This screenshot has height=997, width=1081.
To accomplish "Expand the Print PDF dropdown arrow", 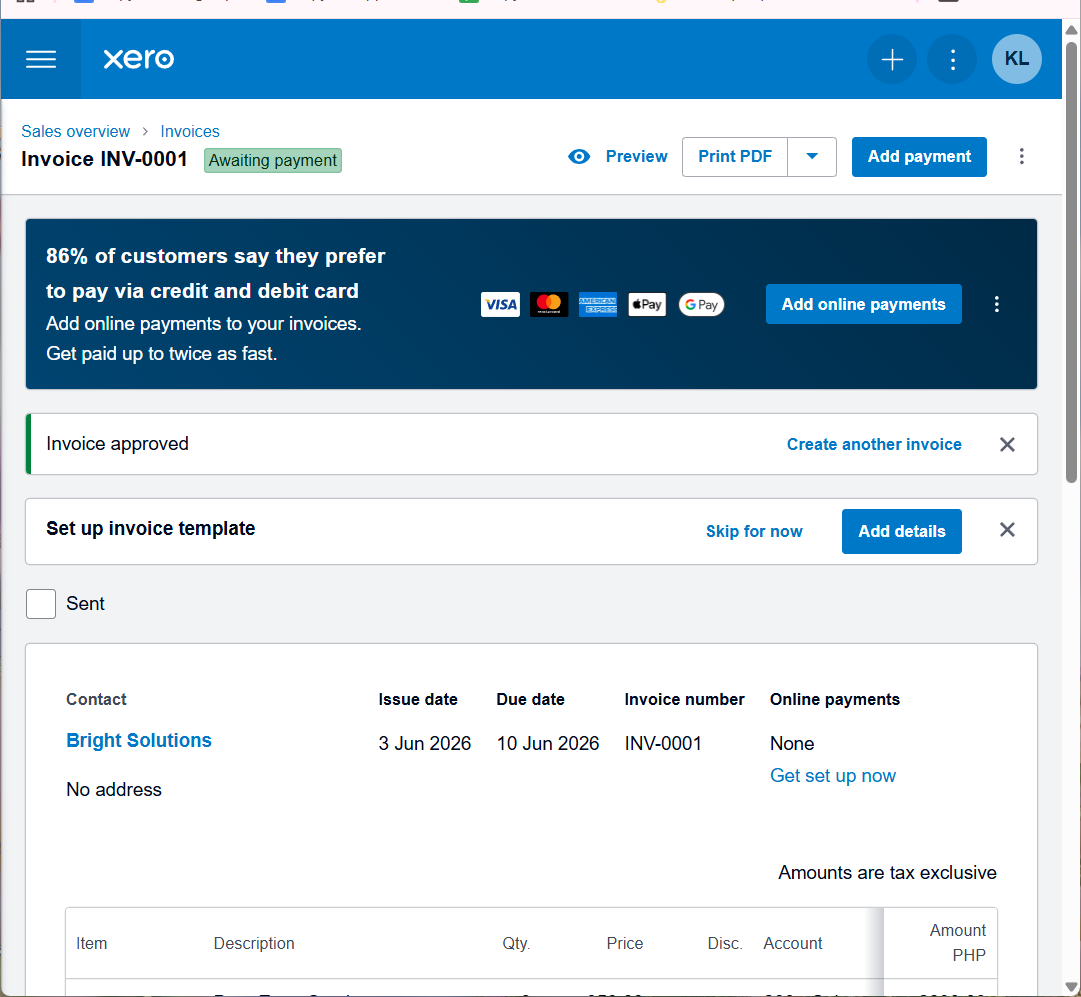I will tap(811, 157).
